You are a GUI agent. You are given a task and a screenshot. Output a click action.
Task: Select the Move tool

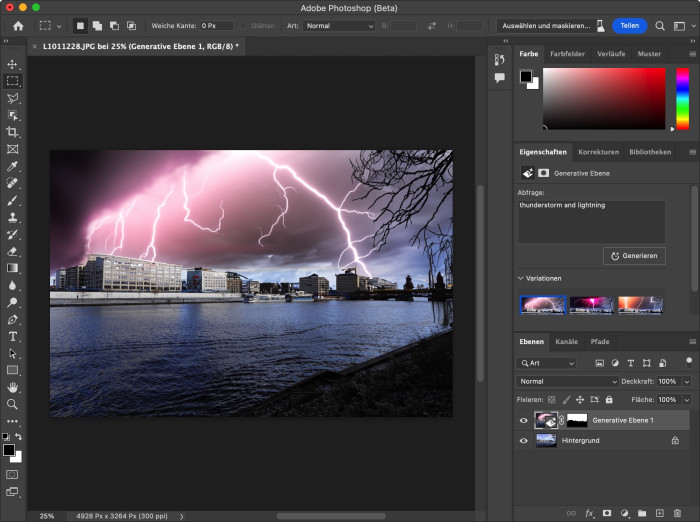(x=12, y=64)
